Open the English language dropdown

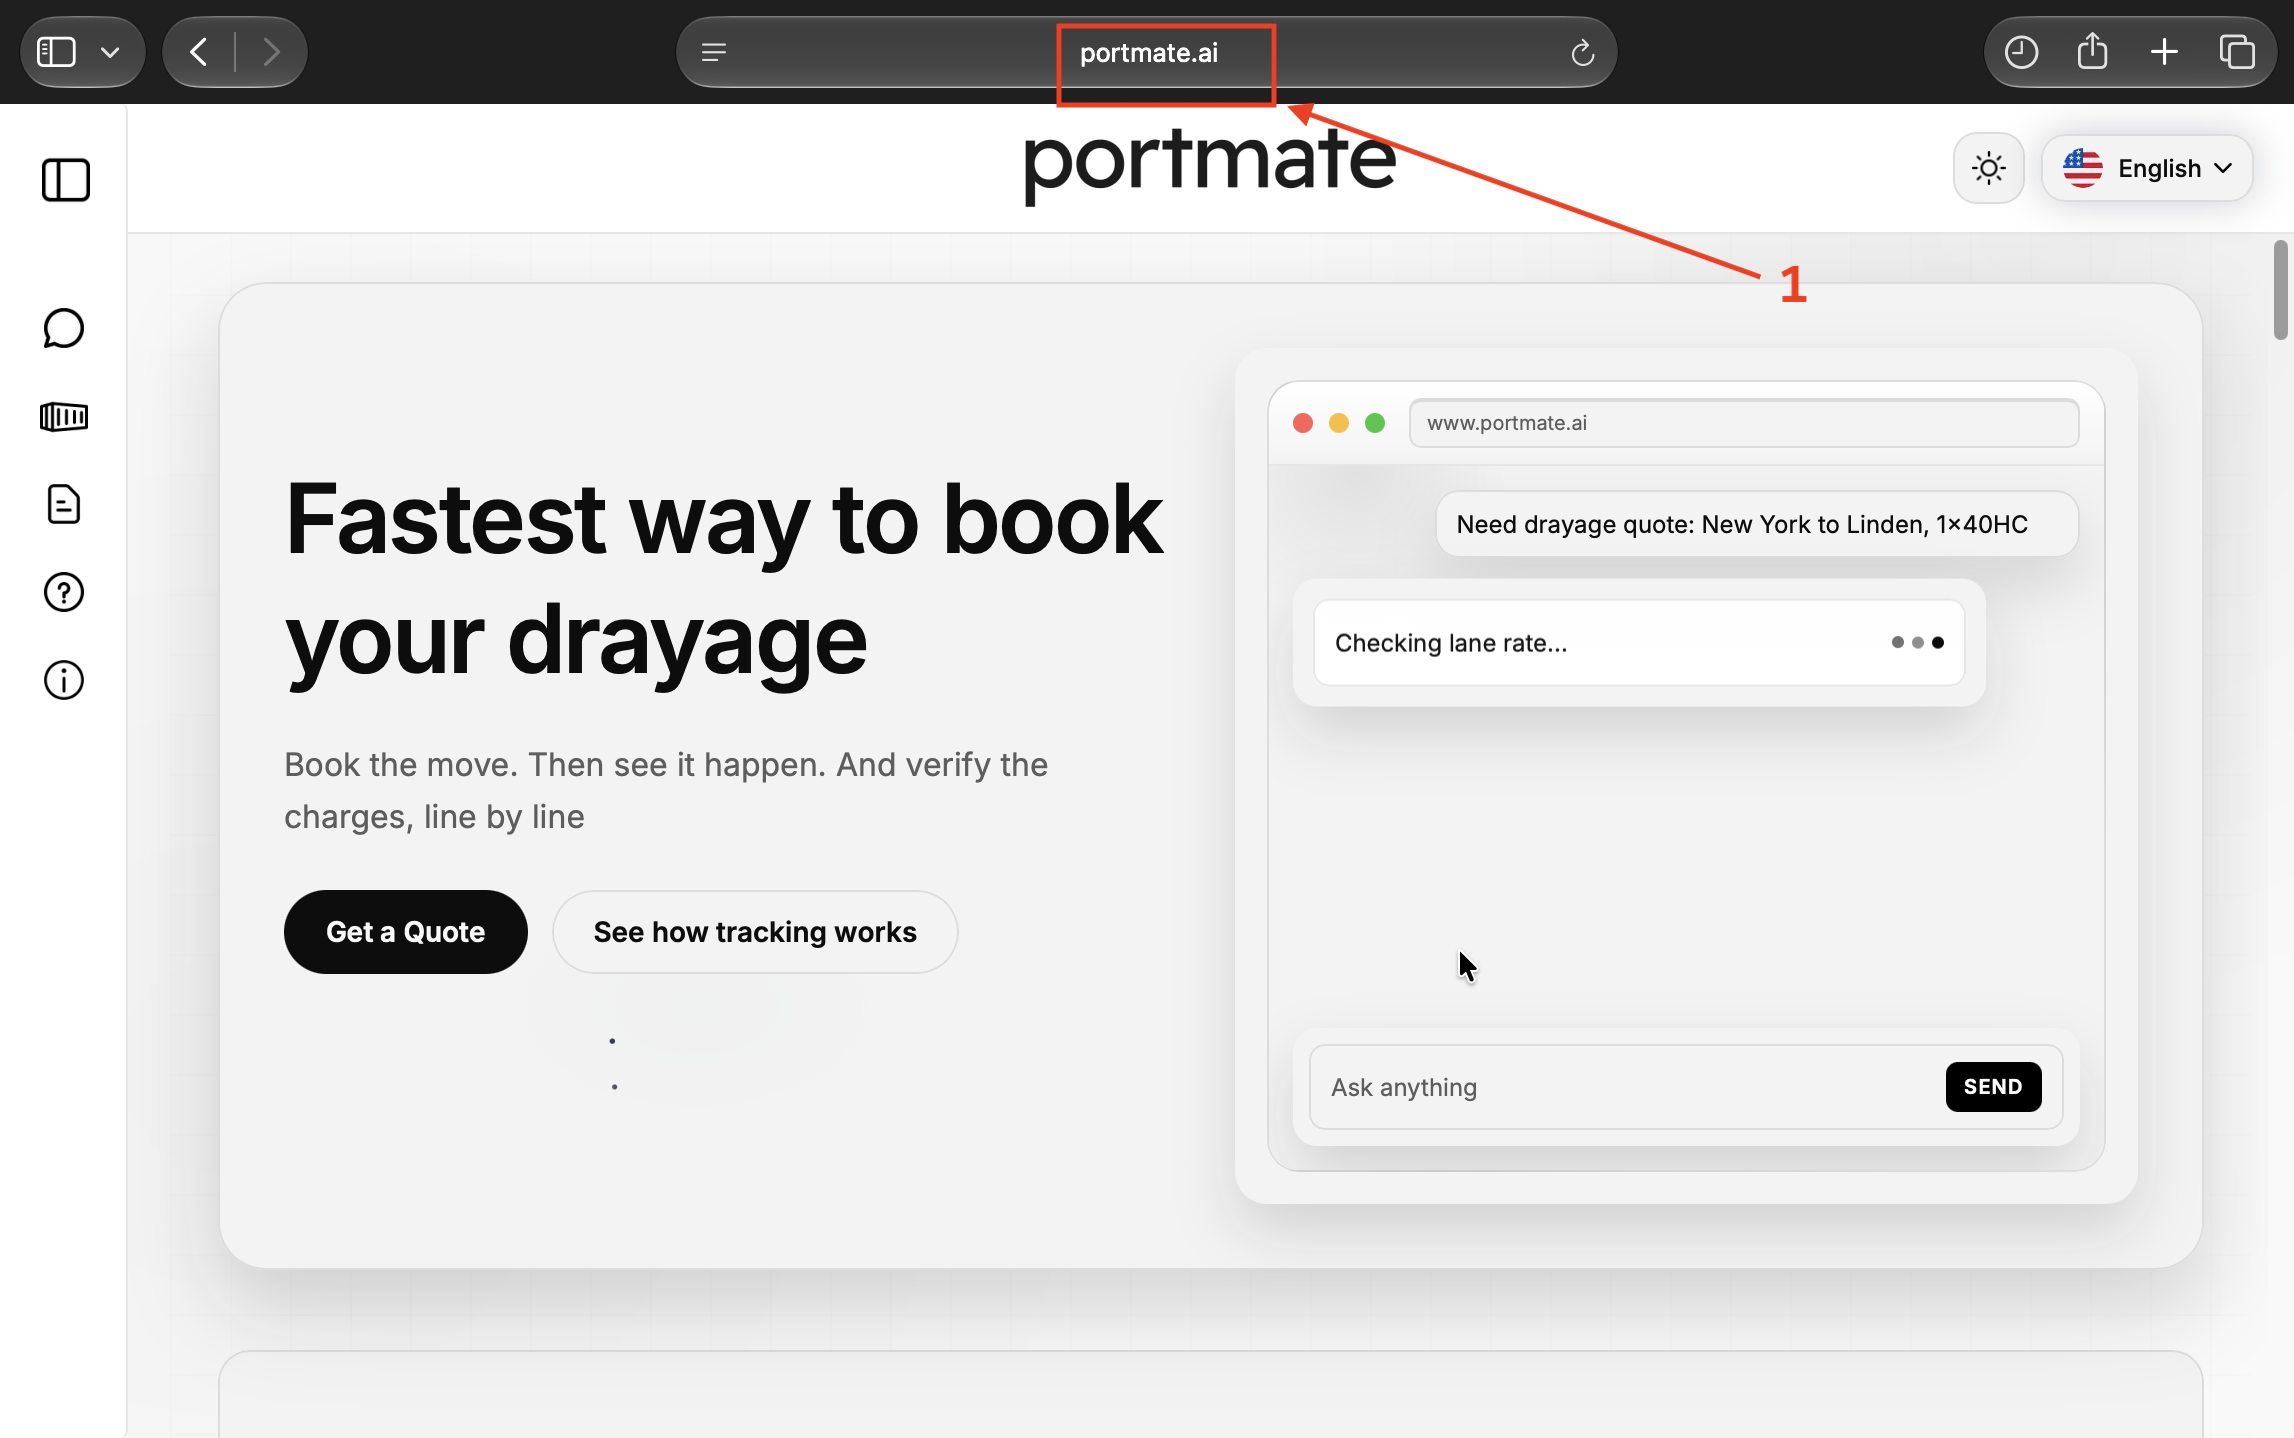(x=2147, y=168)
